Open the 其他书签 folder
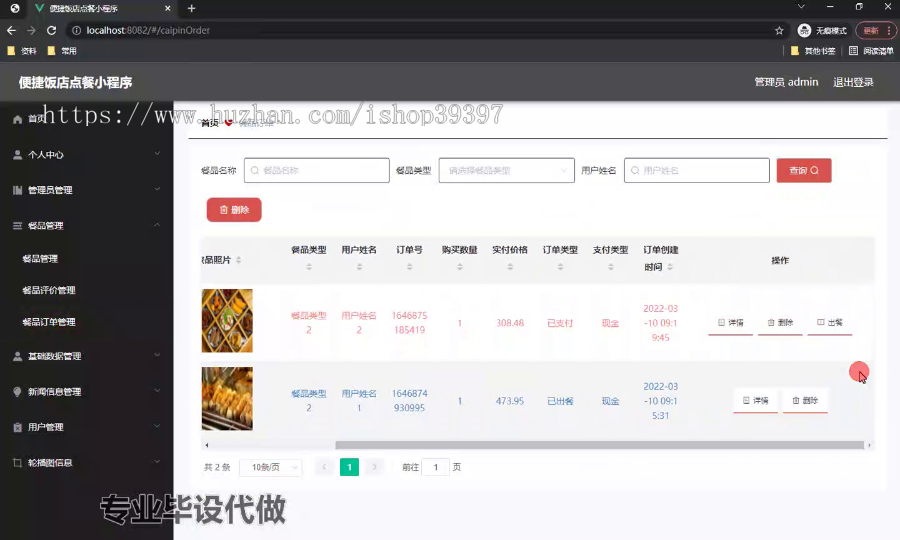This screenshot has width=900, height=540. coord(813,51)
